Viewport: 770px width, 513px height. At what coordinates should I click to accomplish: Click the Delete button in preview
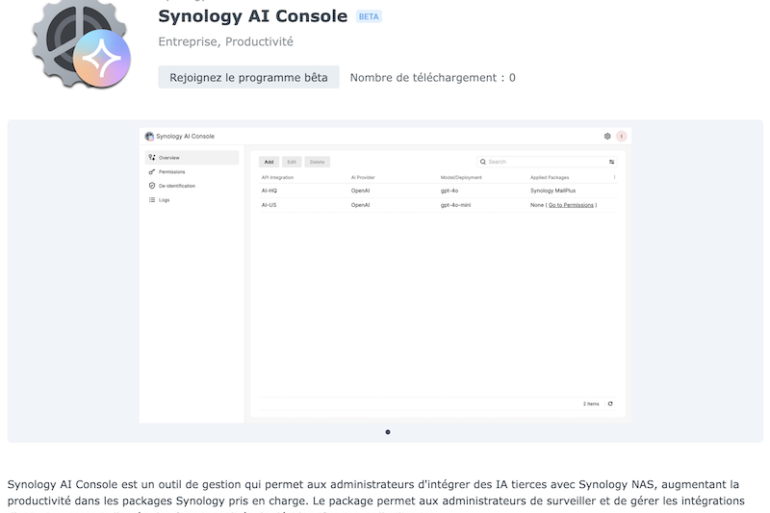click(x=317, y=162)
